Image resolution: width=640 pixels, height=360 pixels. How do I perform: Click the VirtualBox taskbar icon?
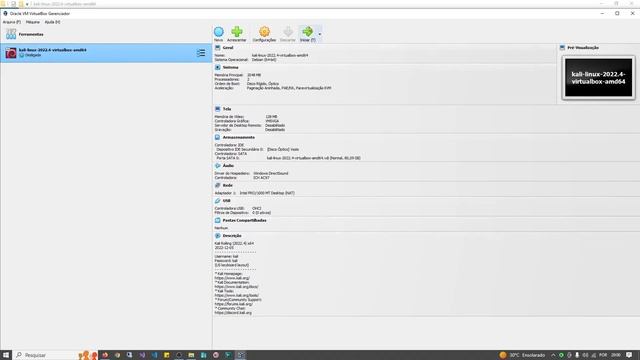[x=241, y=355]
